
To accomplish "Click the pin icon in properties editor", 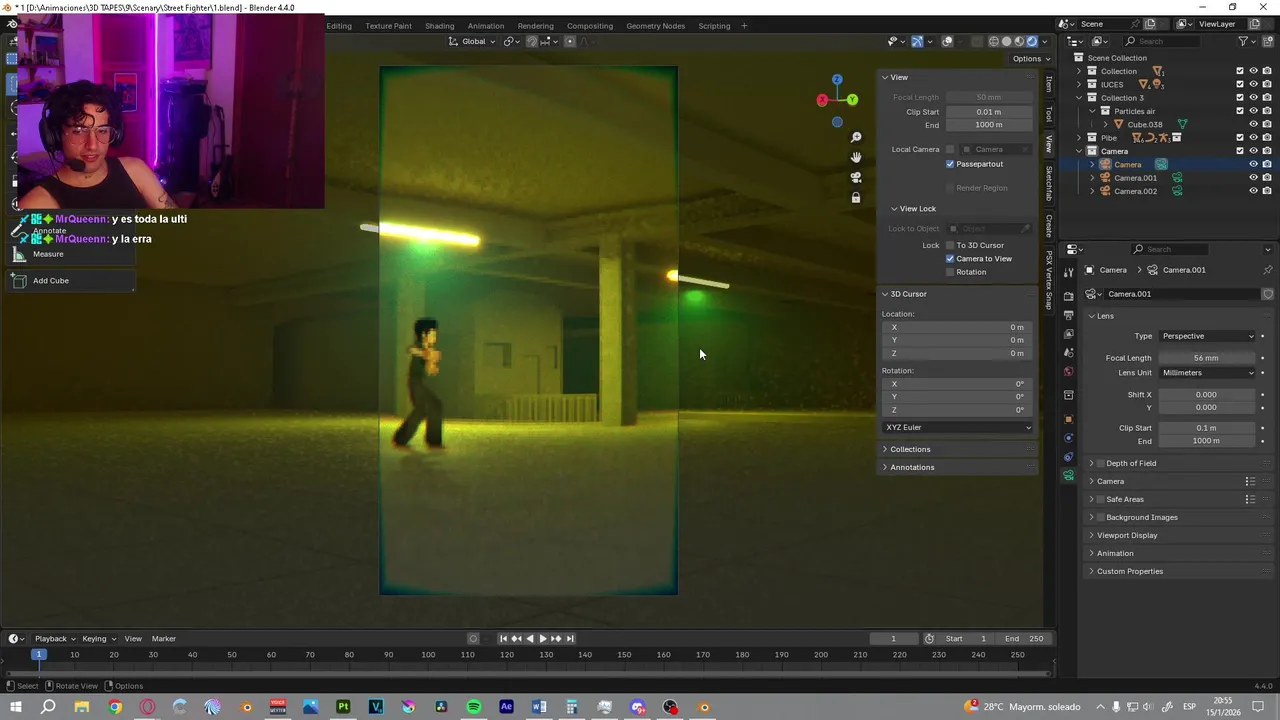I will click(x=1267, y=270).
